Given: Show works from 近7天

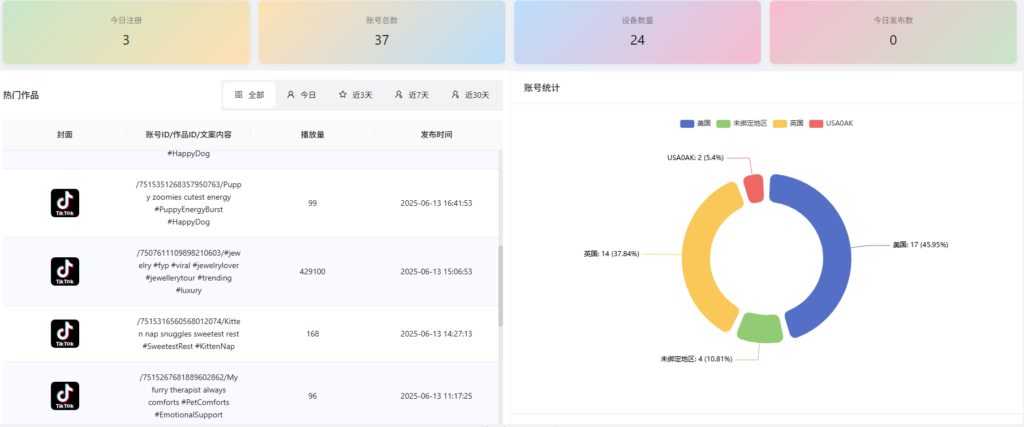Looking at the screenshot, I should pyautogui.click(x=412, y=95).
